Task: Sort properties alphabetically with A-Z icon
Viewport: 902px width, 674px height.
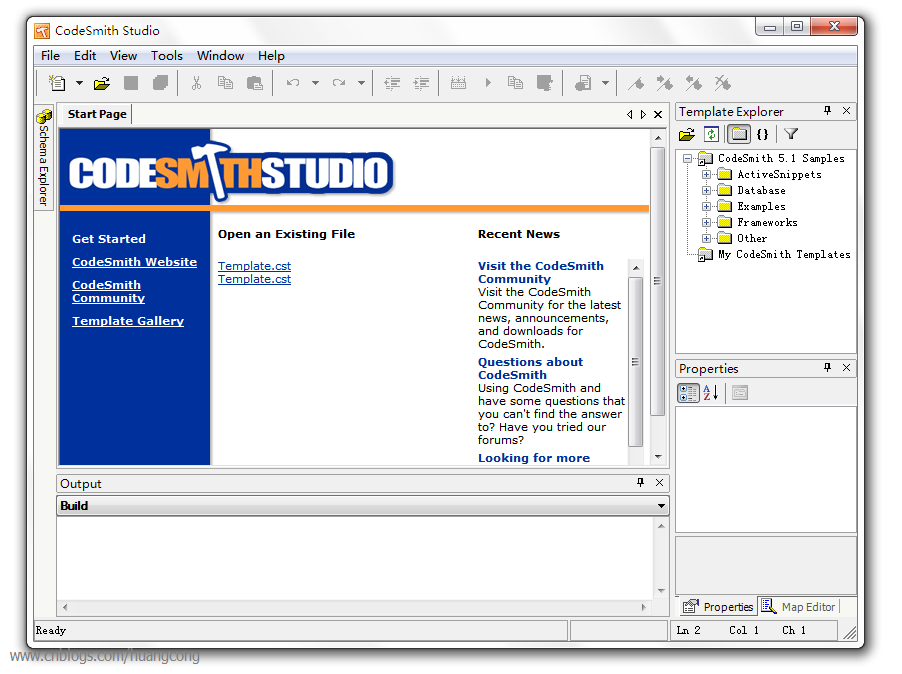Action: click(x=711, y=393)
